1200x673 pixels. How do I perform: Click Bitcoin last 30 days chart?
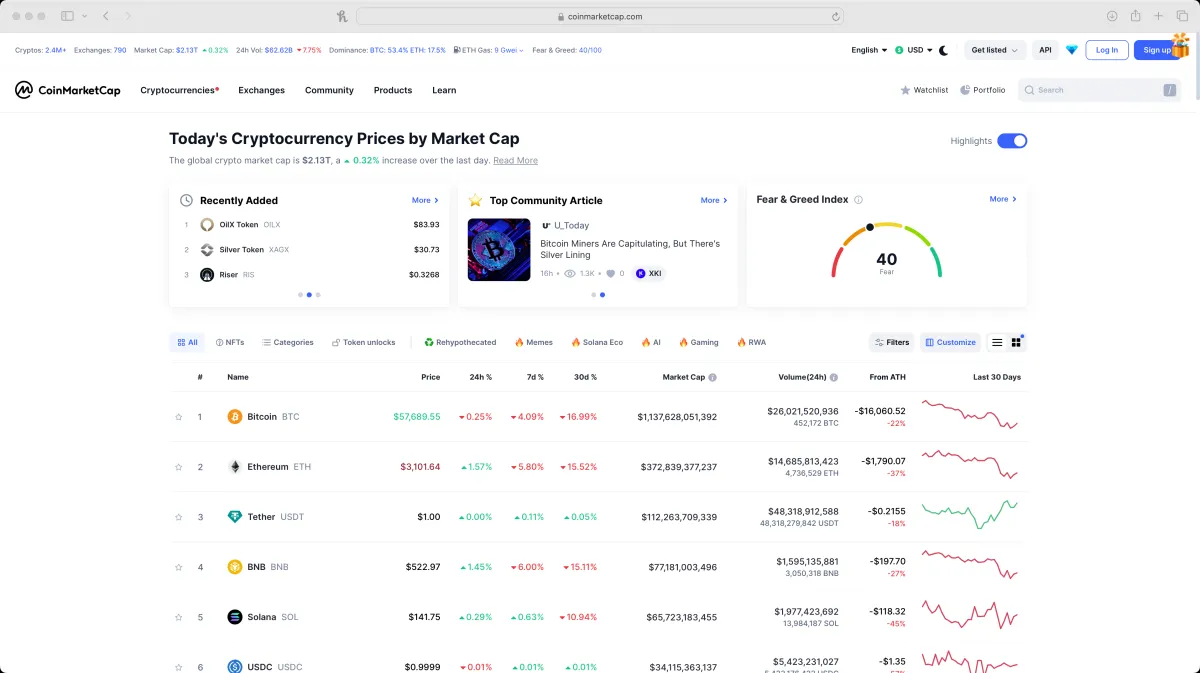pos(969,416)
